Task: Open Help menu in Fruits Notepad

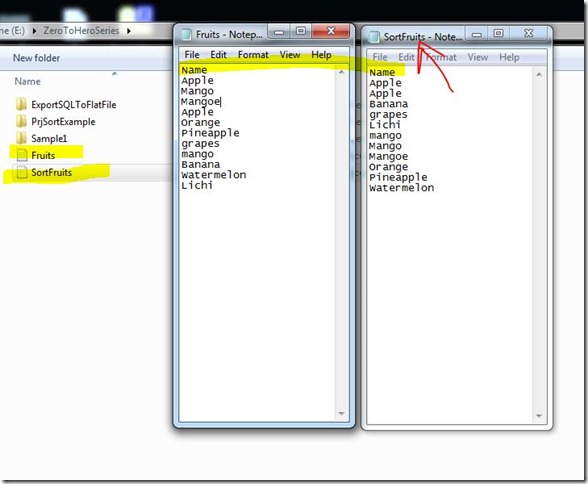Action: (321, 55)
